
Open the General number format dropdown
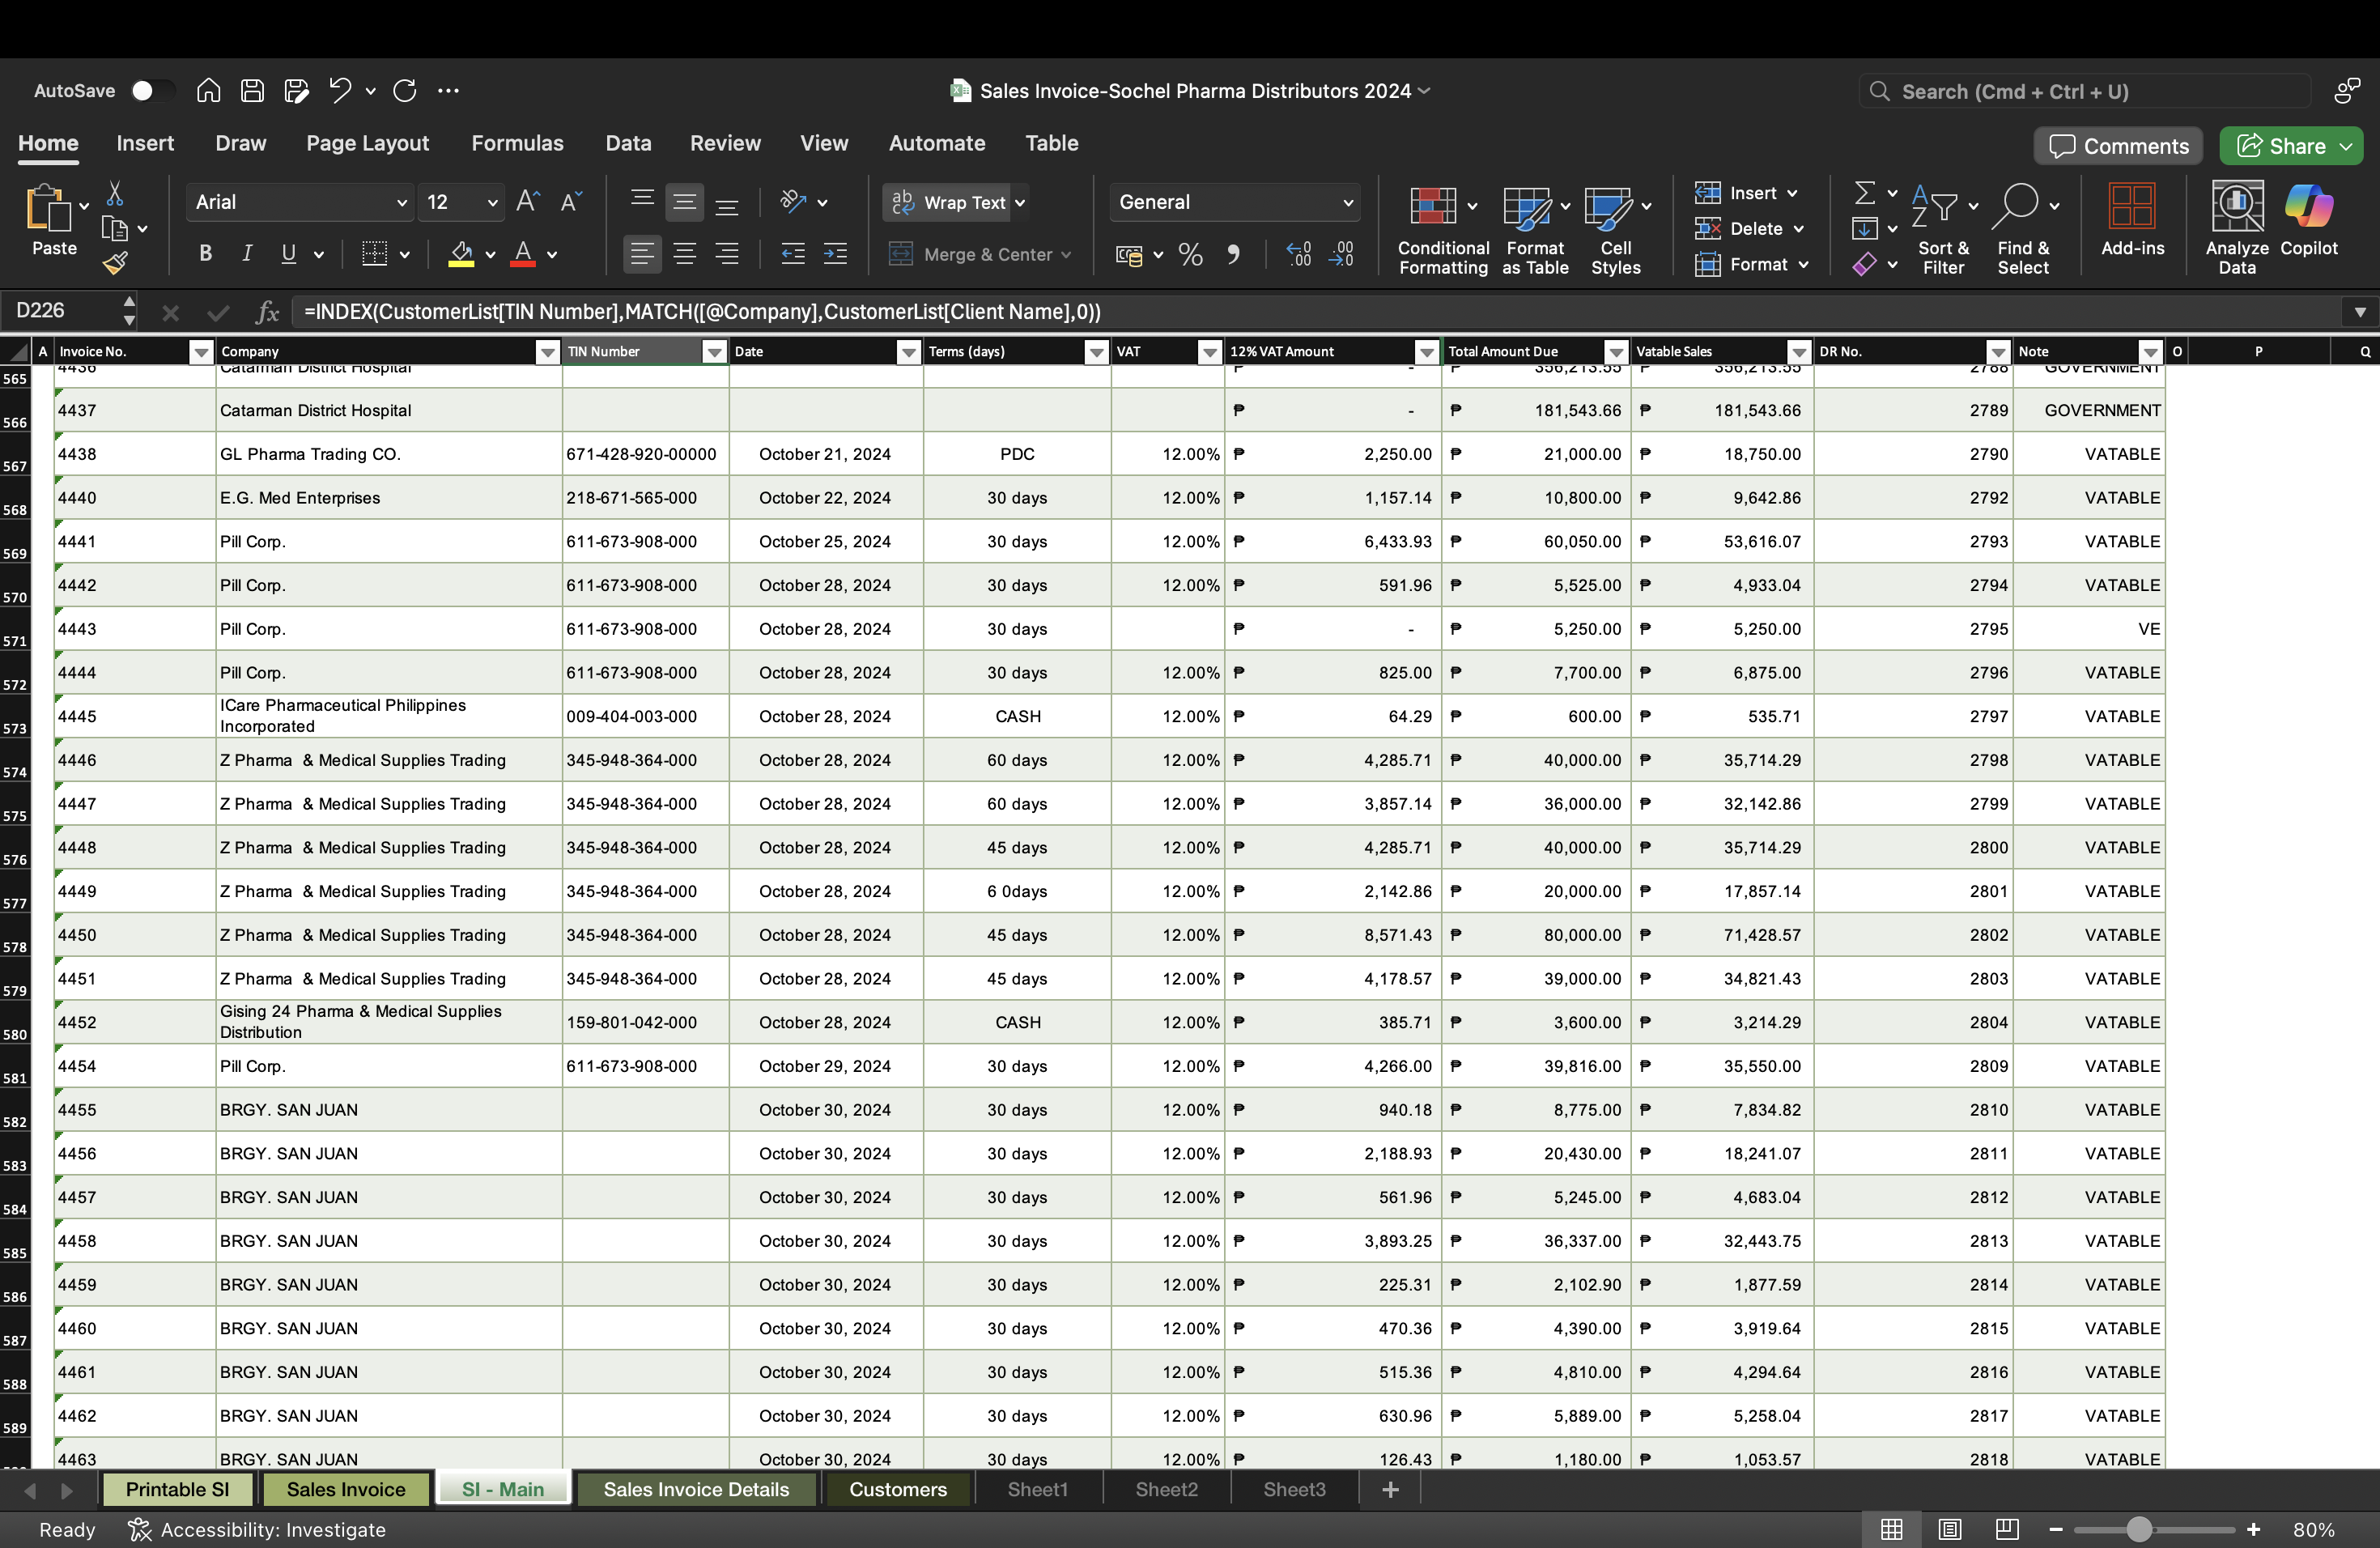click(1347, 203)
